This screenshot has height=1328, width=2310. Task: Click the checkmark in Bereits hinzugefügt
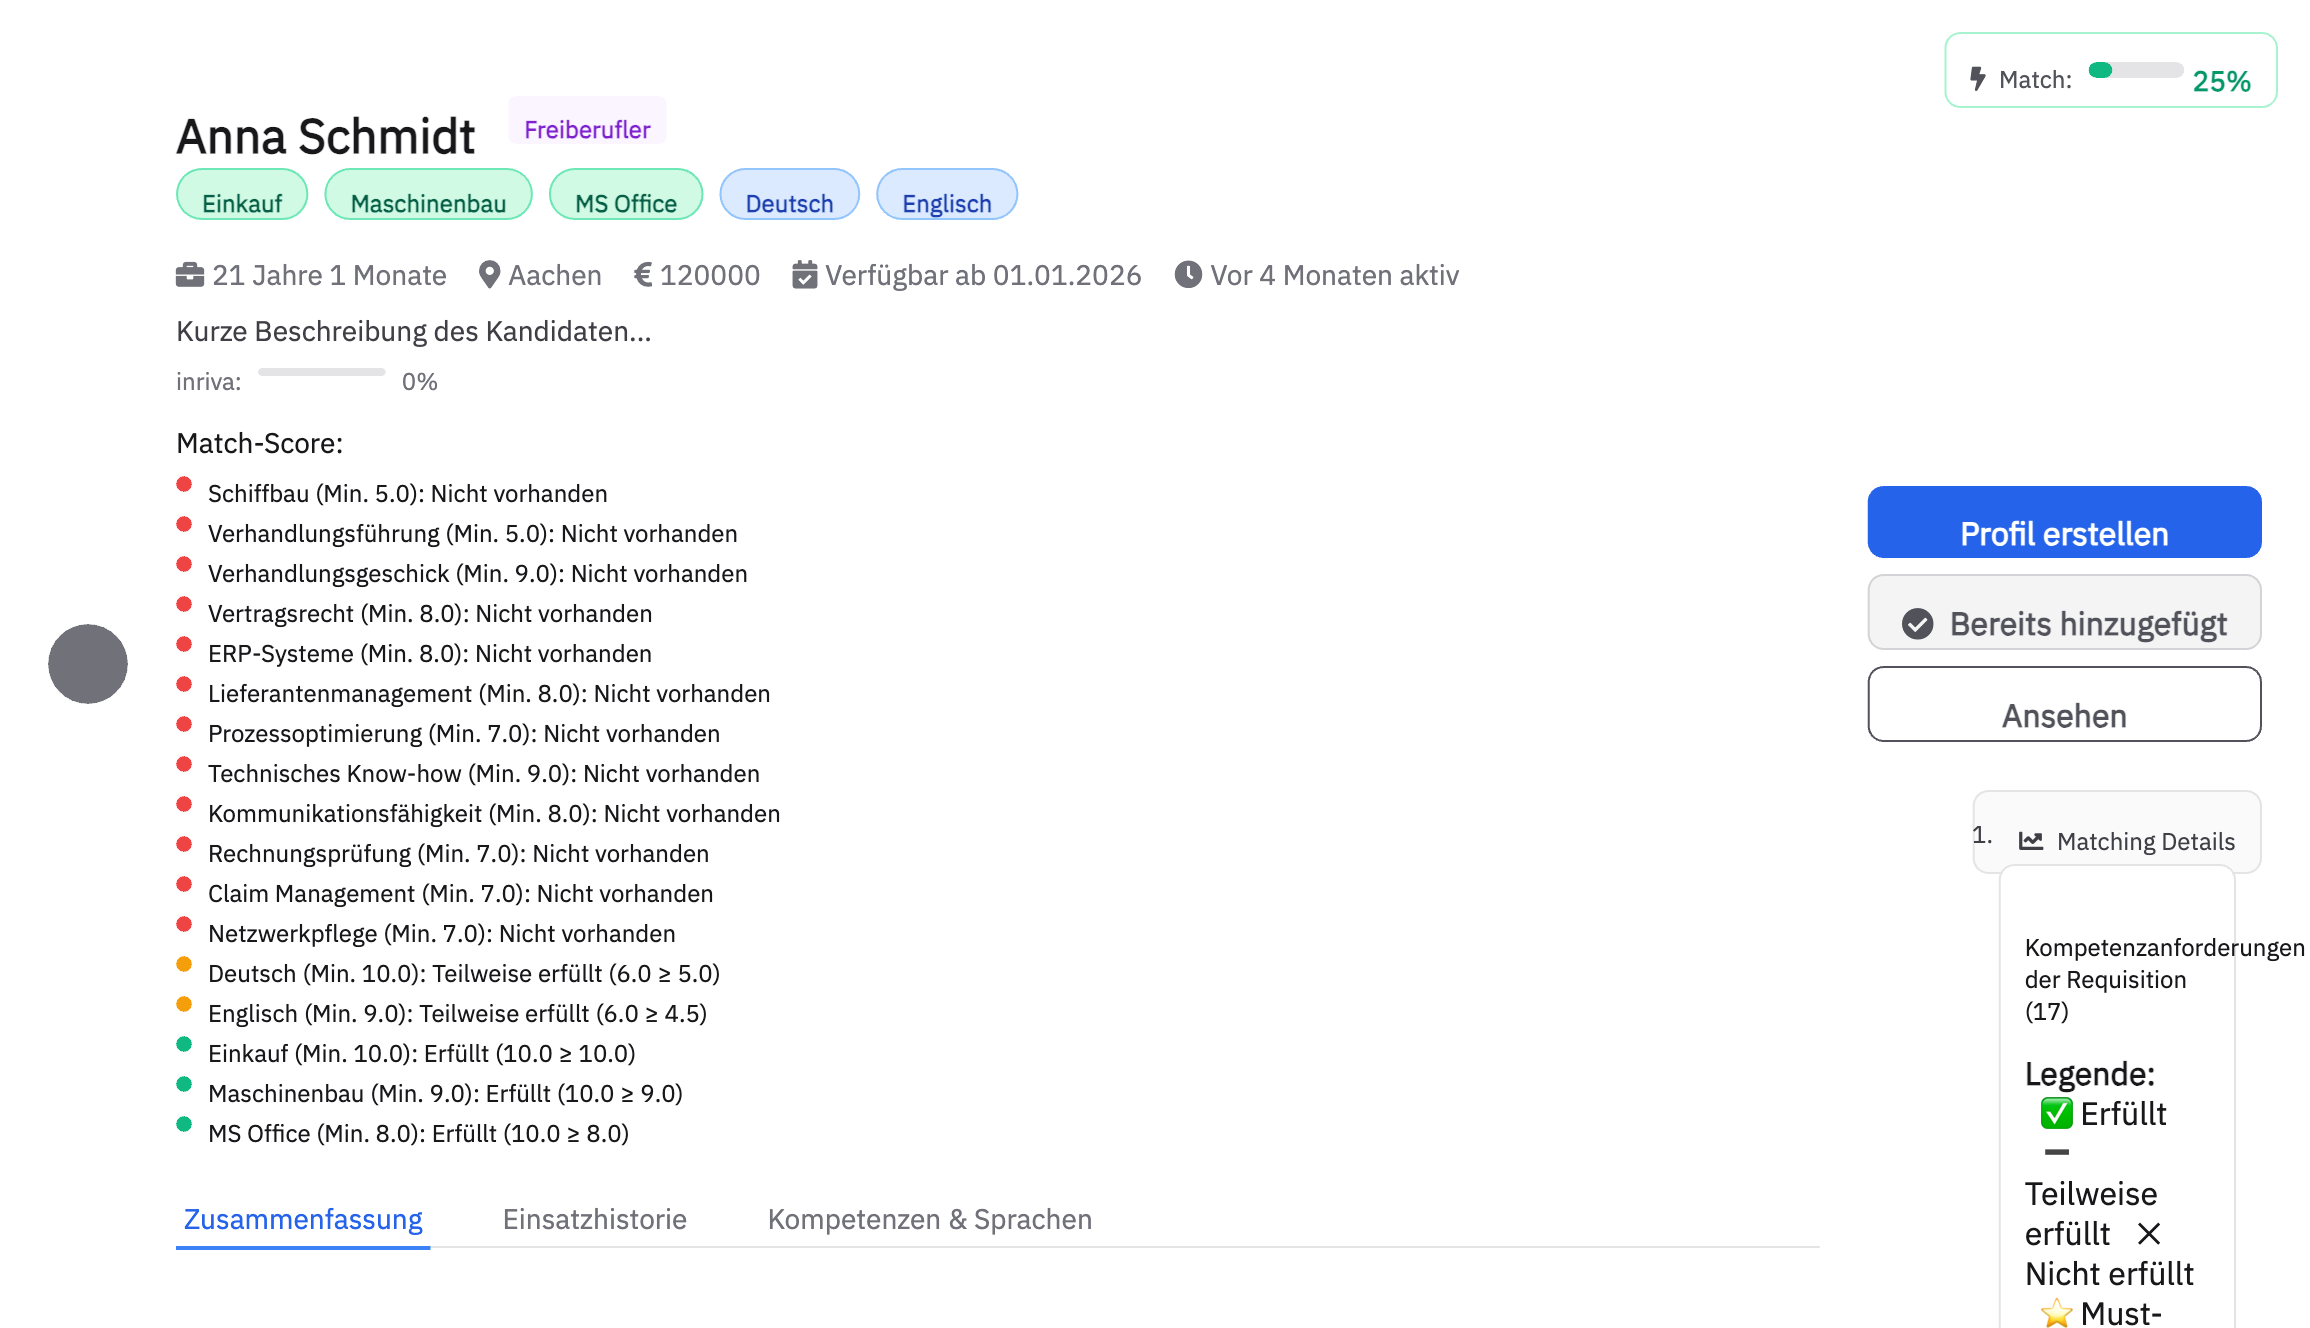tap(1917, 624)
